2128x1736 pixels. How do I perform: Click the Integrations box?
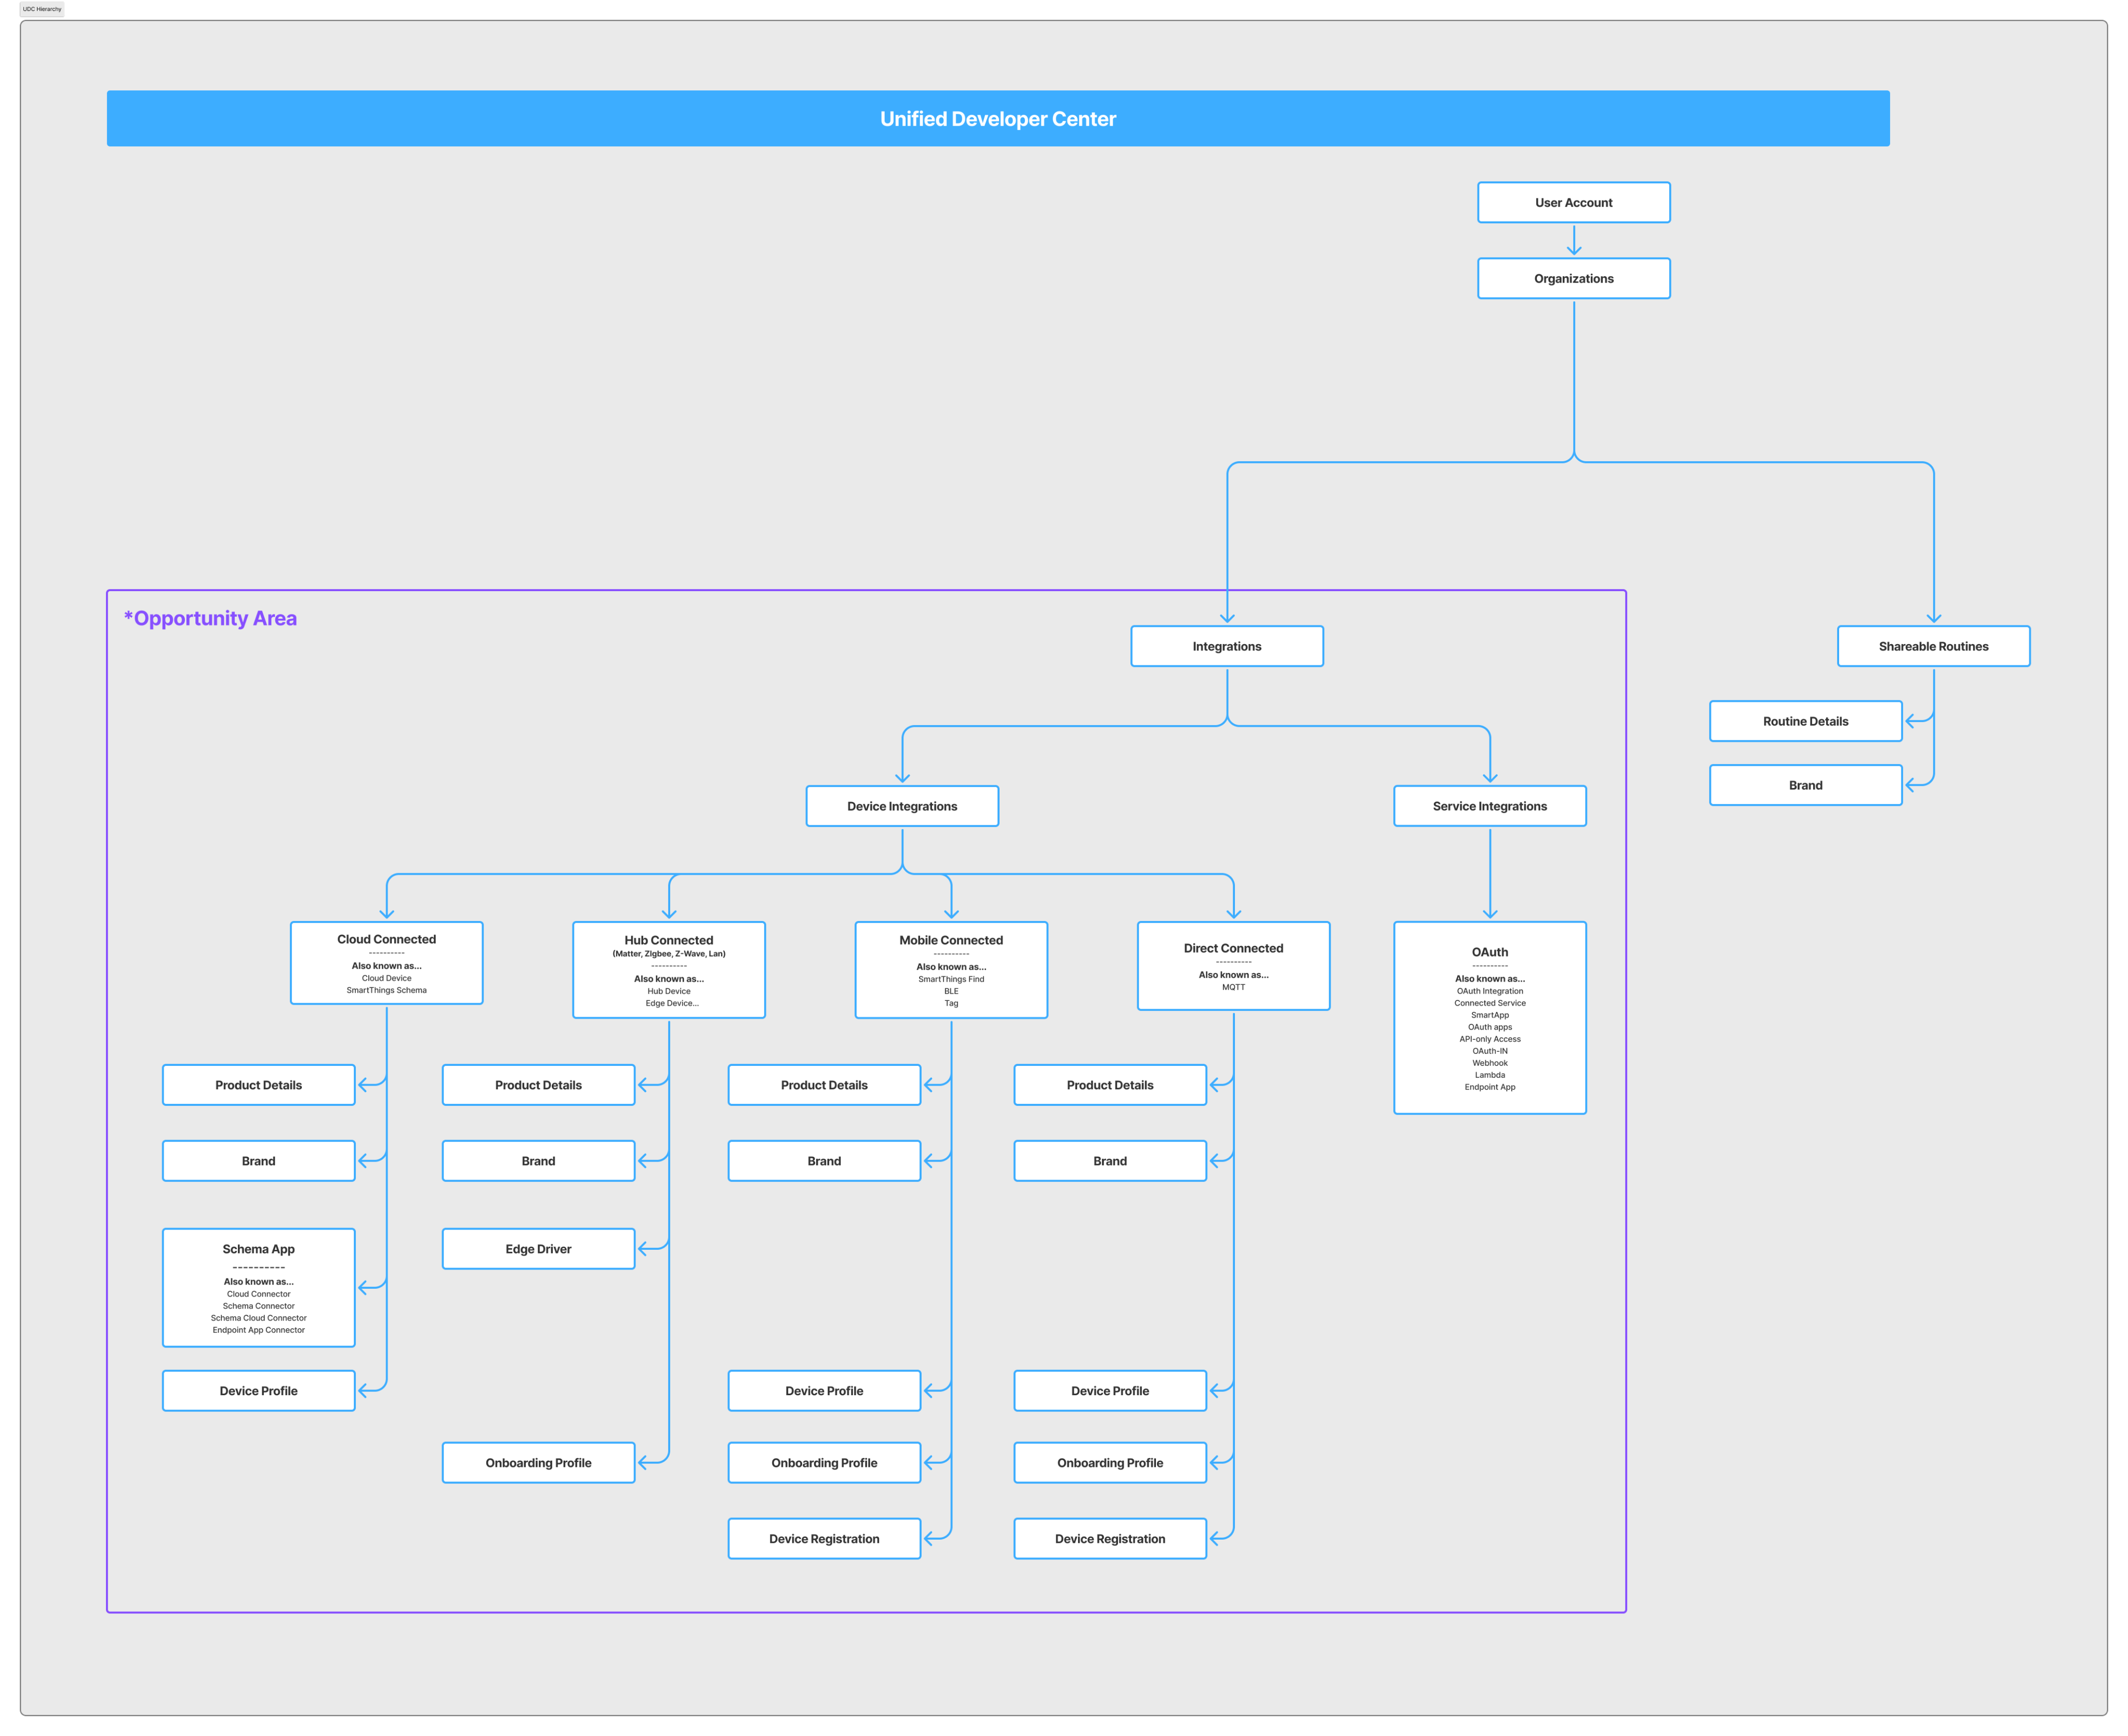[1226, 646]
